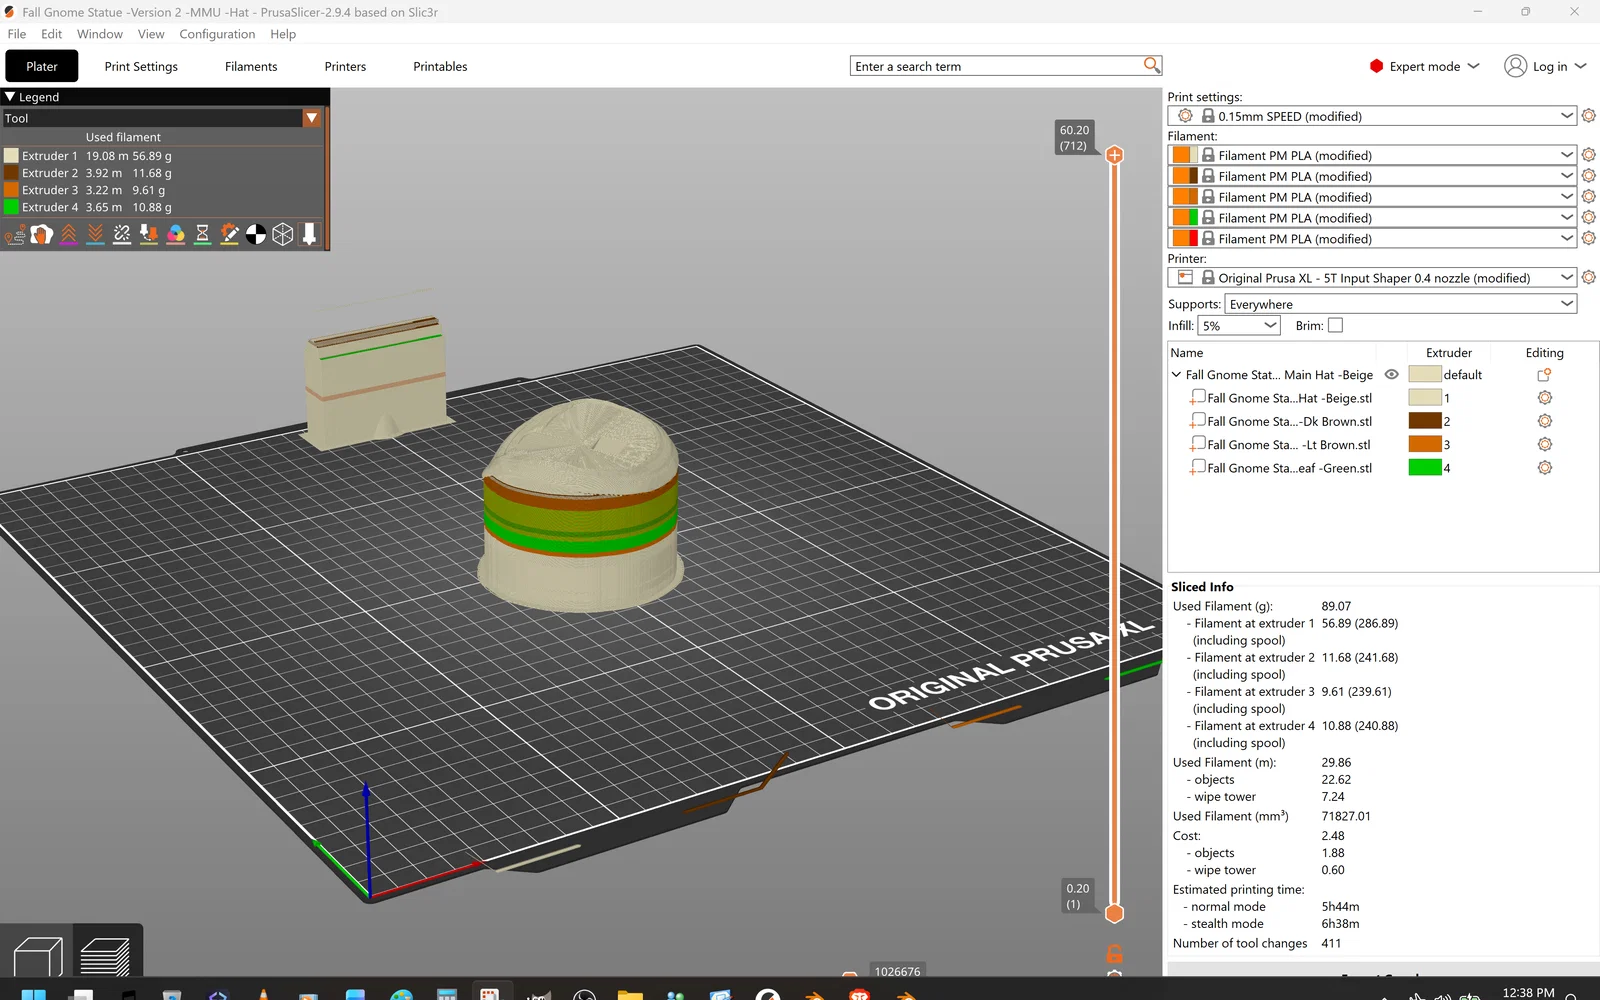Image resolution: width=1600 pixels, height=1000 pixels.
Task: Switch to the Printables tab
Action: (440, 66)
